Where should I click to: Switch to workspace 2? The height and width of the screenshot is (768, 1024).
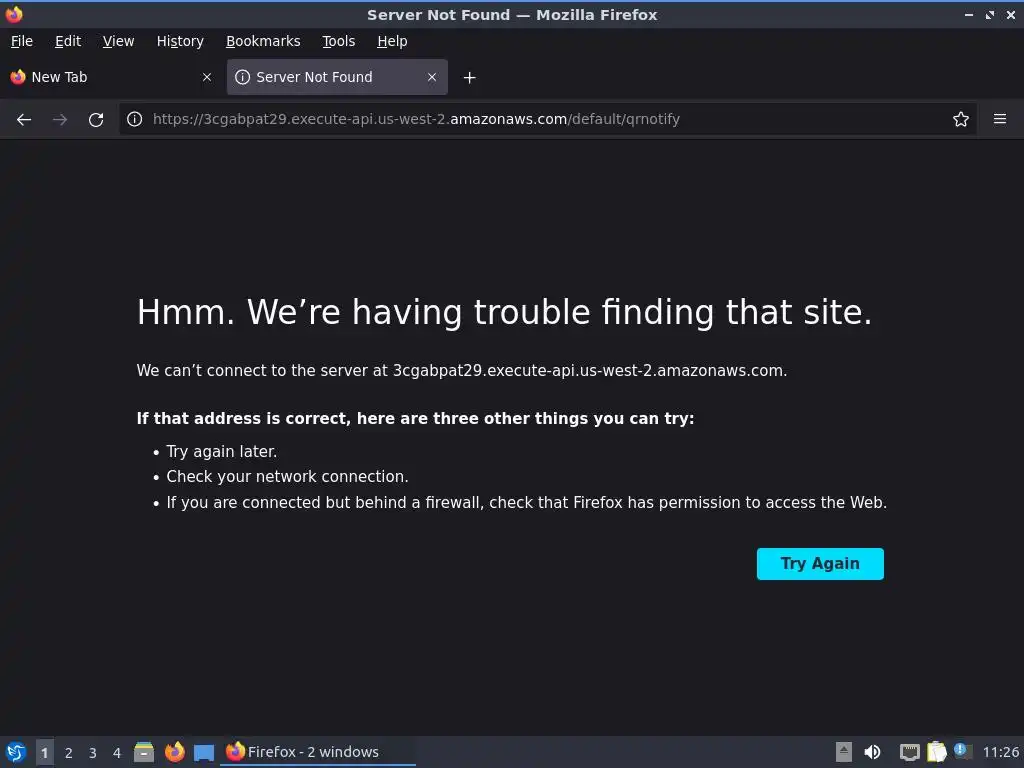(69, 752)
